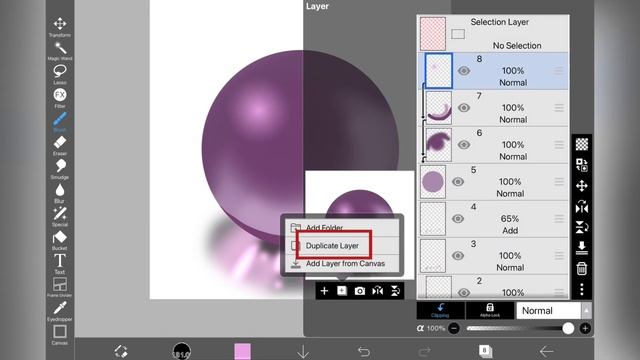
Task: Hide layer 7 with its eye icon
Action: (464, 108)
